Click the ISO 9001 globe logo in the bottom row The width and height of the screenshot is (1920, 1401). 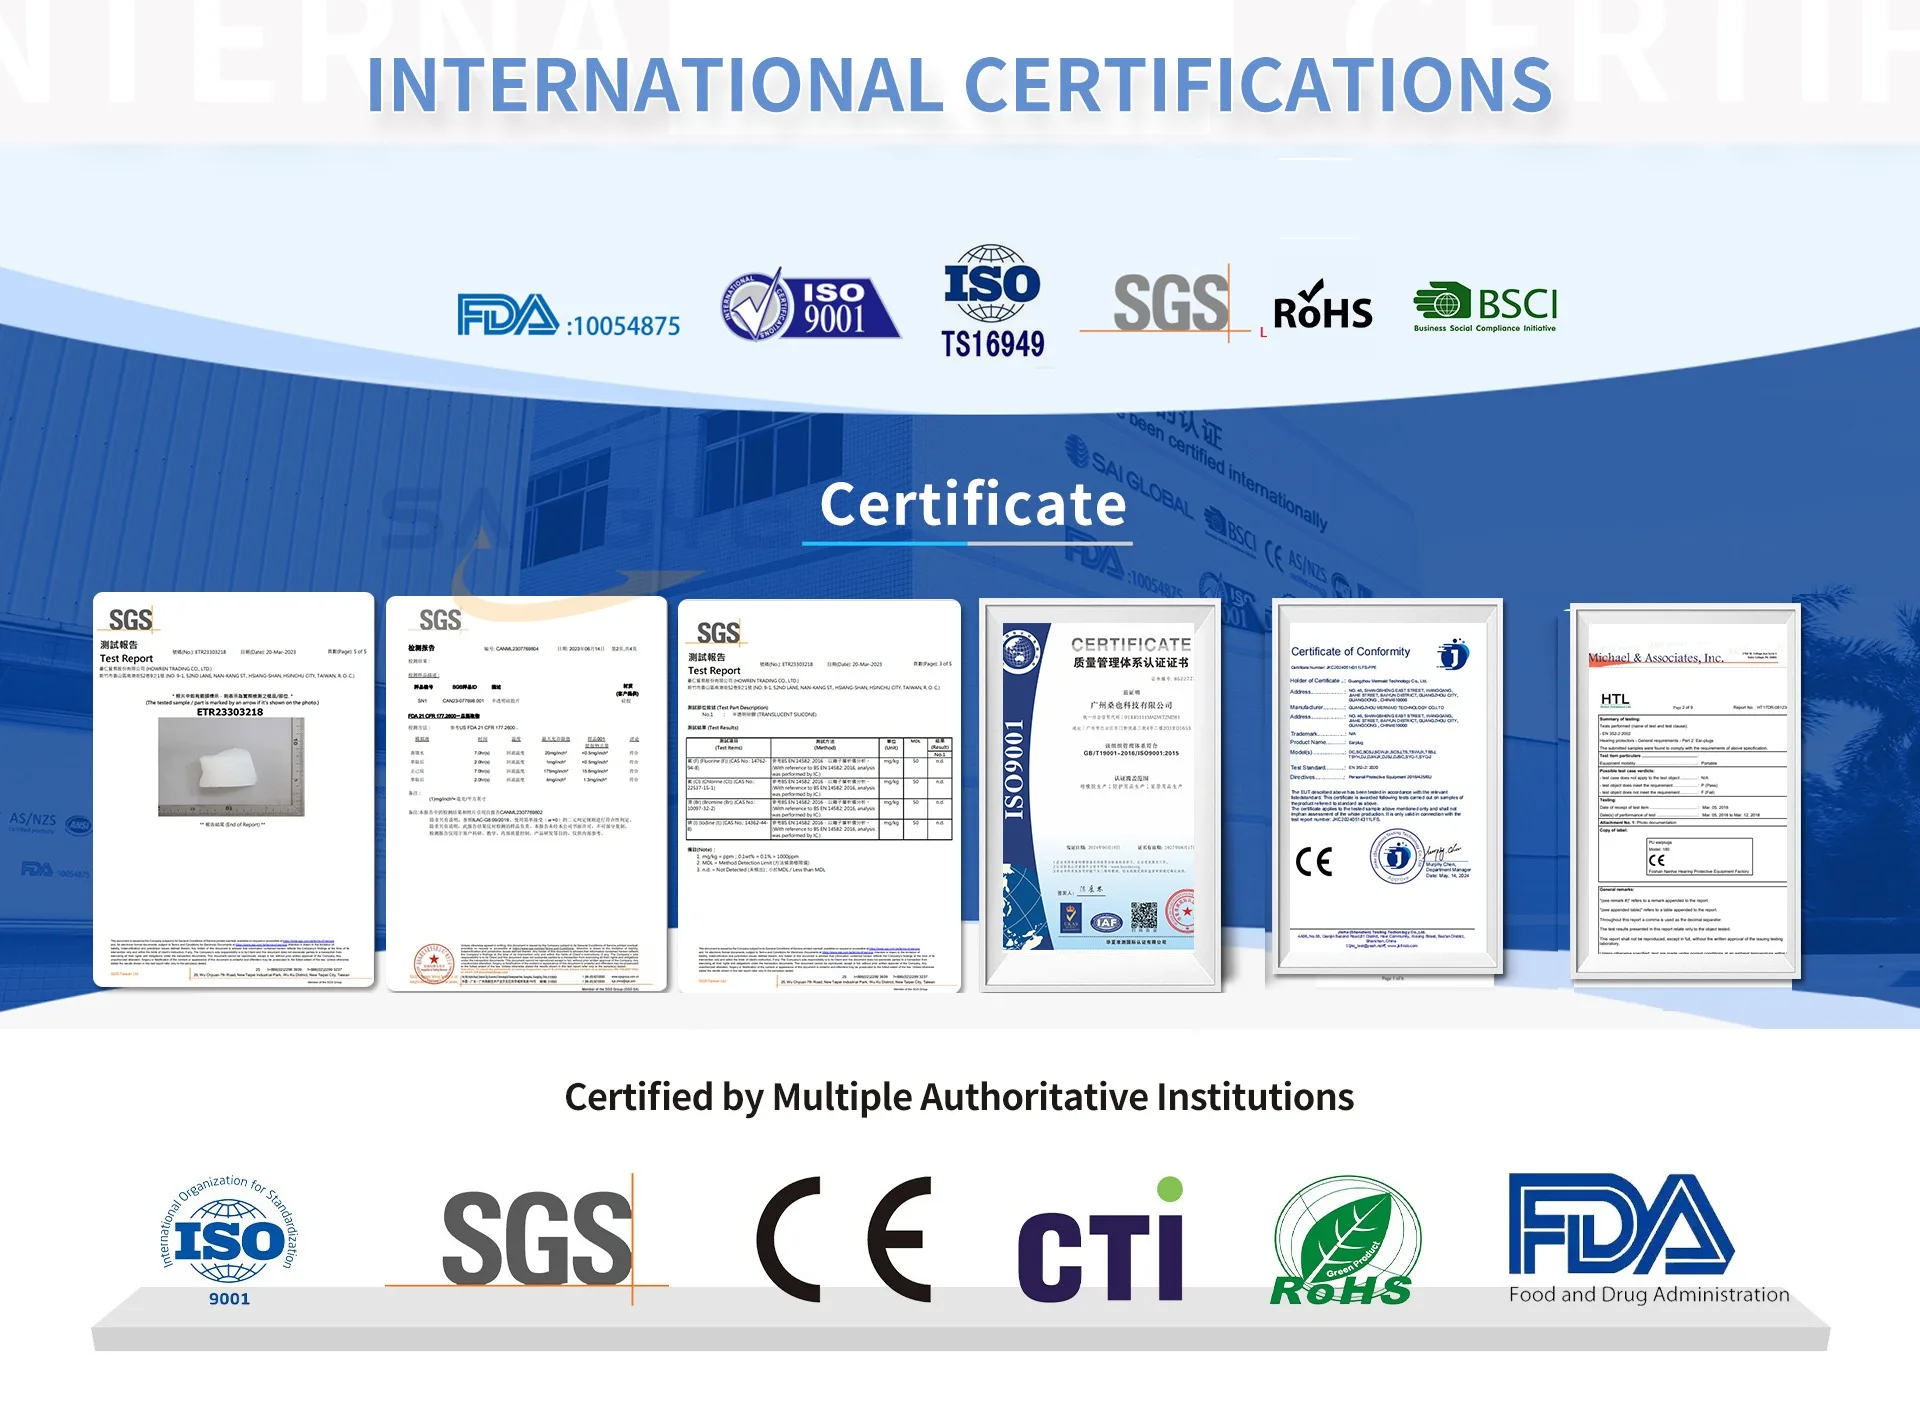pyautogui.click(x=229, y=1241)
